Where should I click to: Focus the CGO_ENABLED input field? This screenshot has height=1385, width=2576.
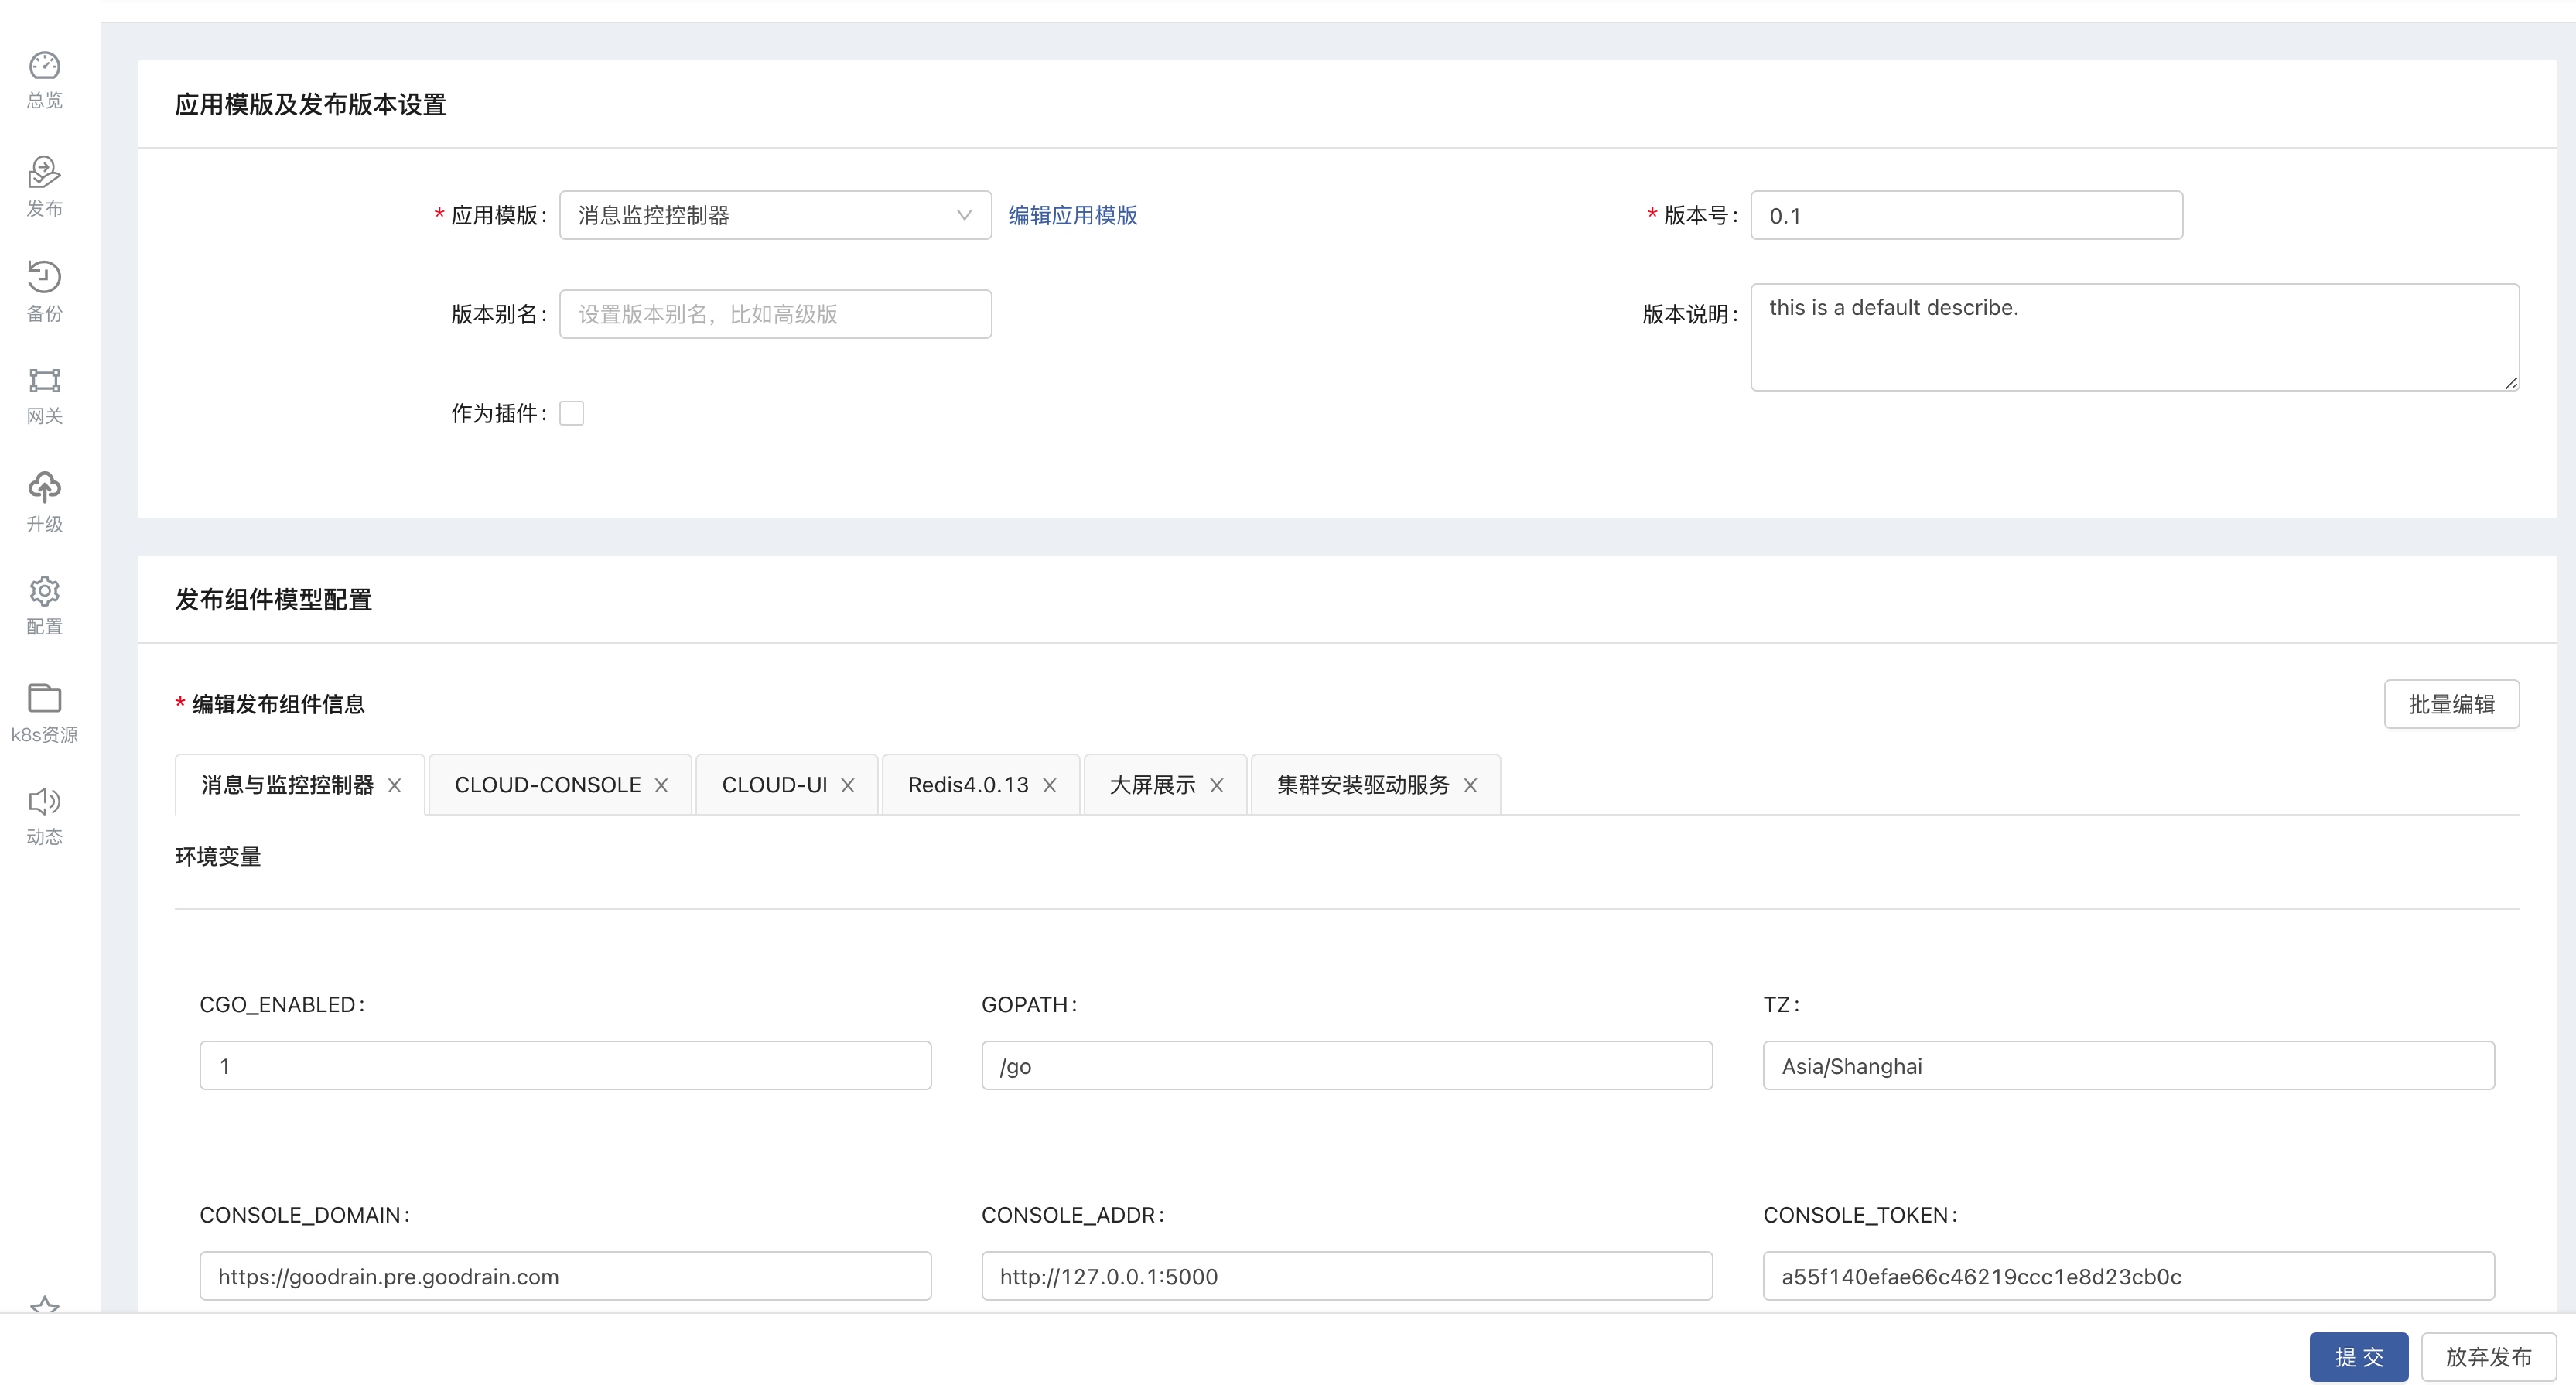point(565,1066)
